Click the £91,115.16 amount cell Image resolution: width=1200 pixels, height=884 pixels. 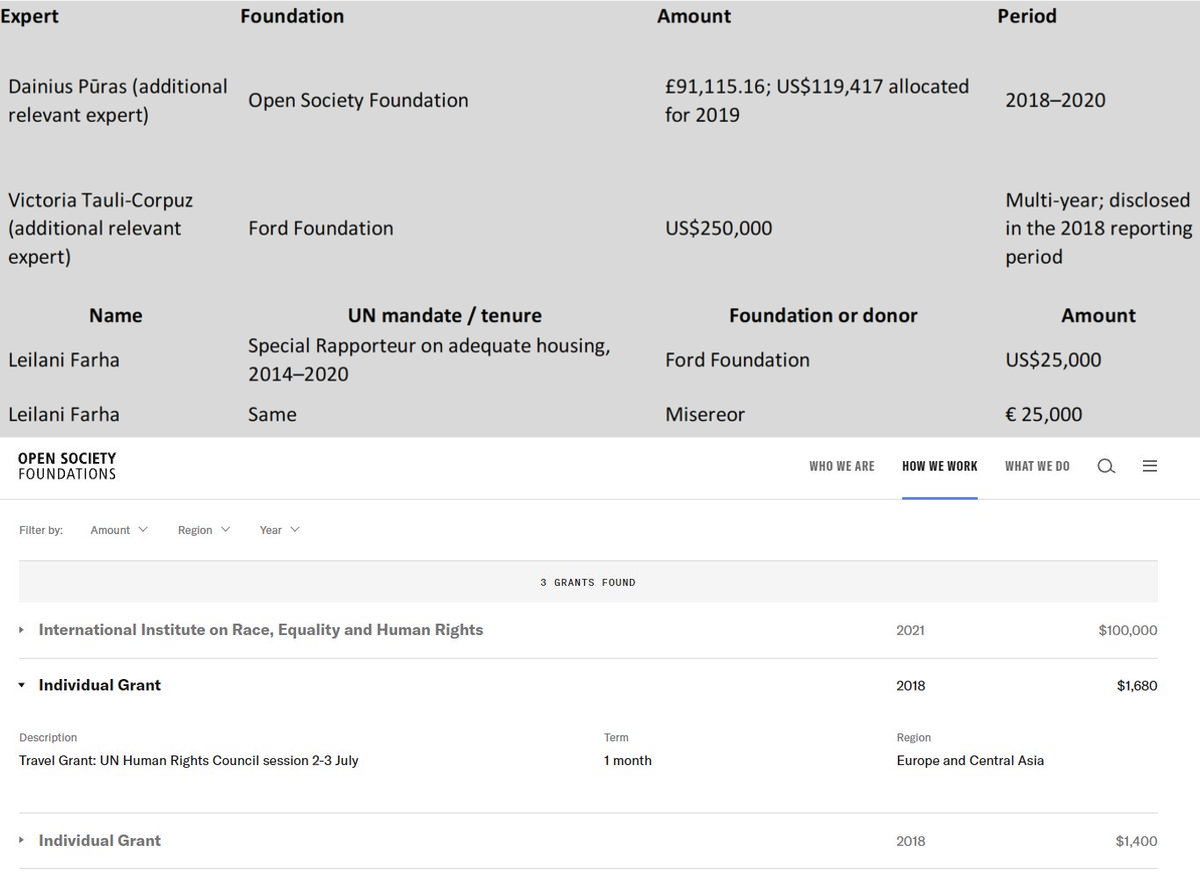tap(817, 100)
